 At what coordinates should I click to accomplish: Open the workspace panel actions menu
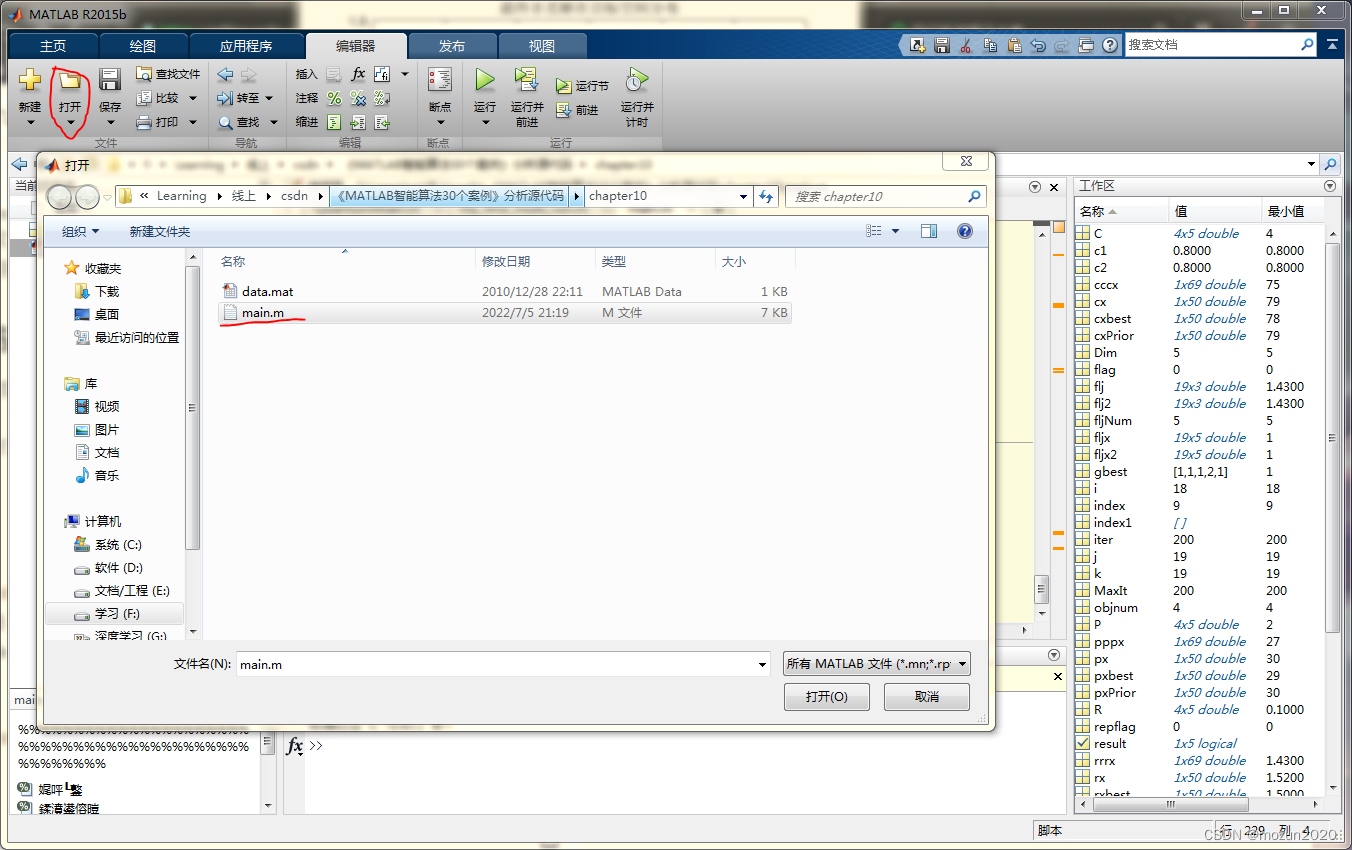(x=1329, y=186)
